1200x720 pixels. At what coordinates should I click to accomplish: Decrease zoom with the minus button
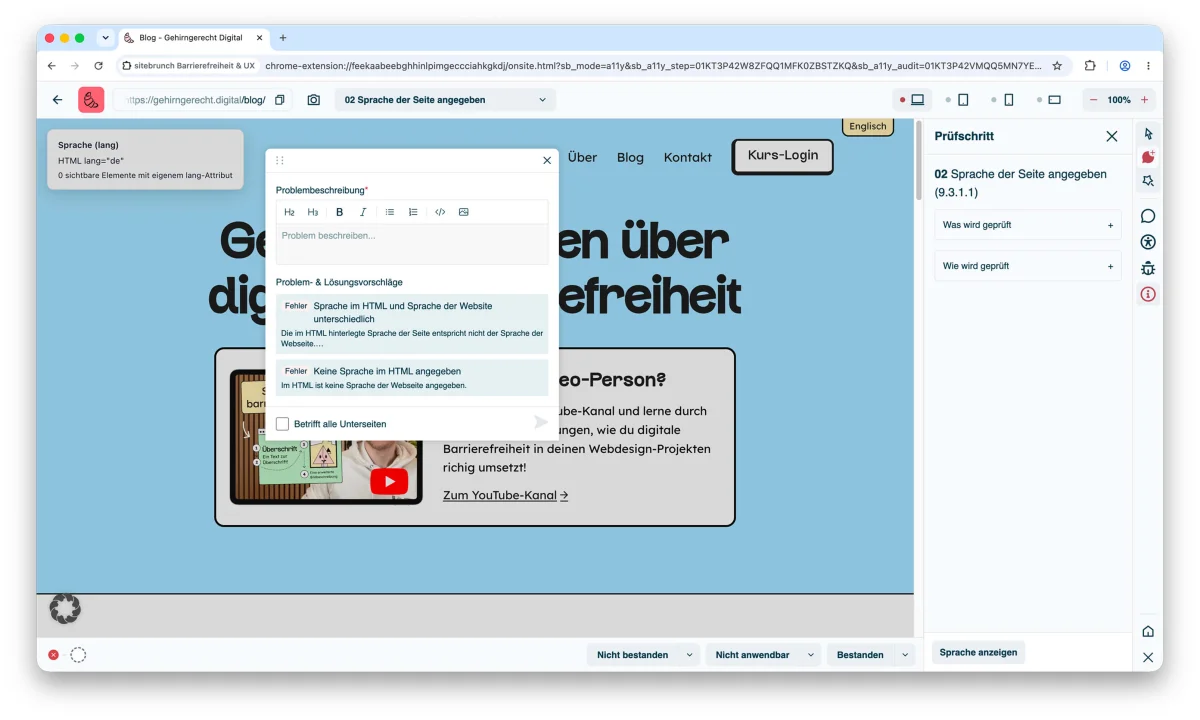1093,100
